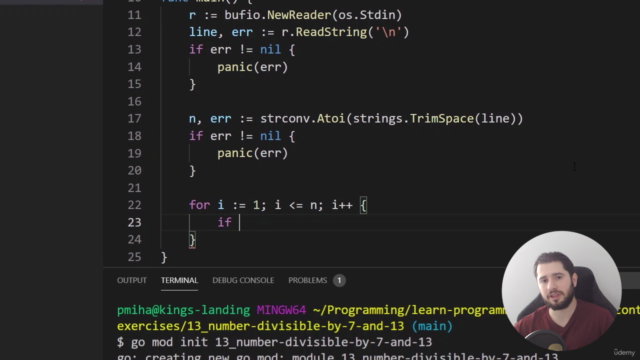Screen dimensions: 640x360
Task: Click the for keyword on line 22
Action: click(199, 205)
